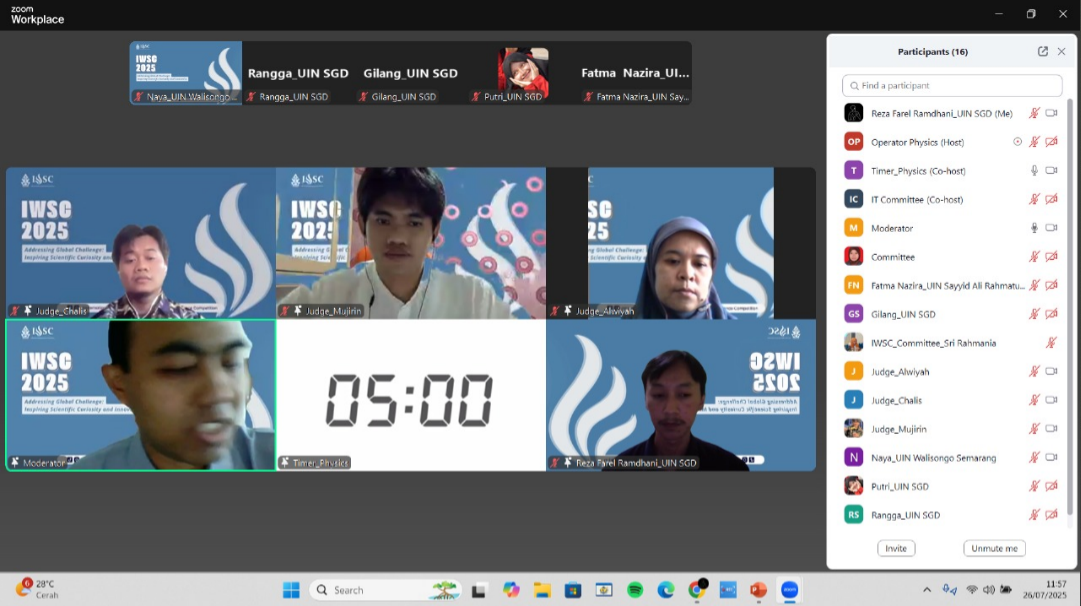Open PowerPoint from the taskbar
The image size is (1081, 606).
click(x=758, y=590)
